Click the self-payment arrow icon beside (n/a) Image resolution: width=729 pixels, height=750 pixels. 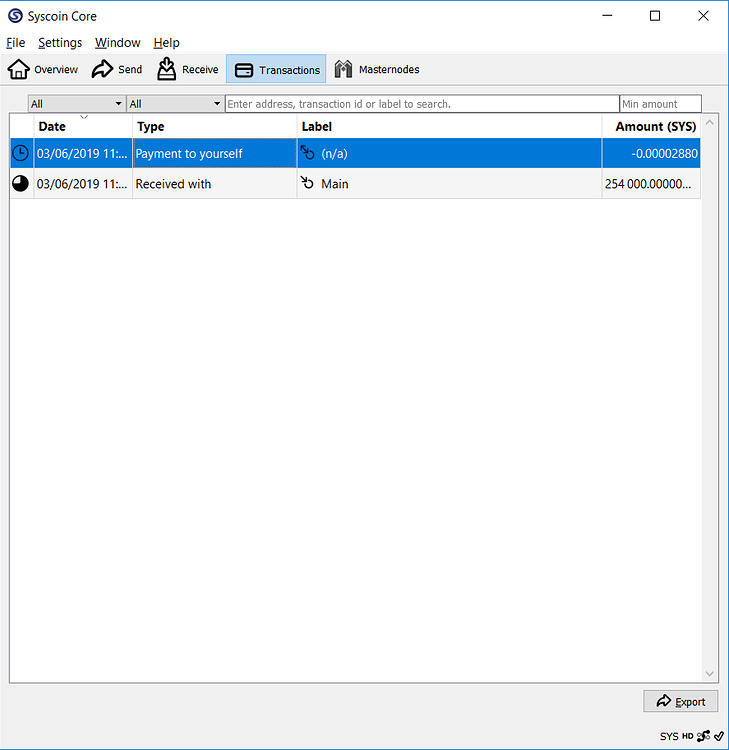(307, 153)
